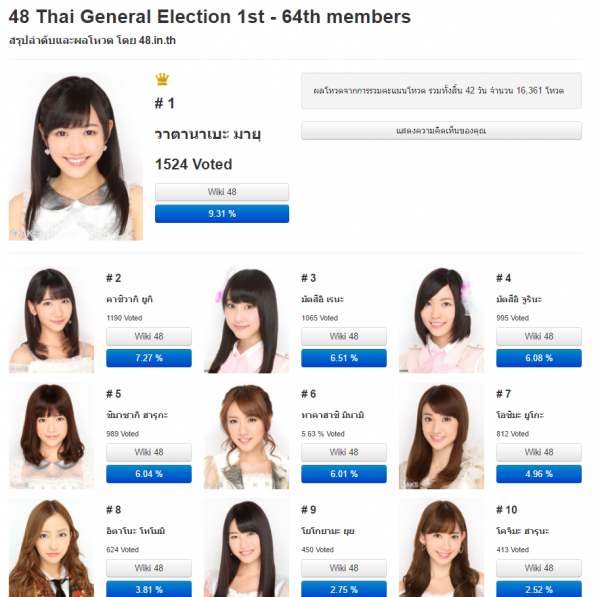Click the 6.08 % bar for #4
Screen dimensions: 600x597
539,358
